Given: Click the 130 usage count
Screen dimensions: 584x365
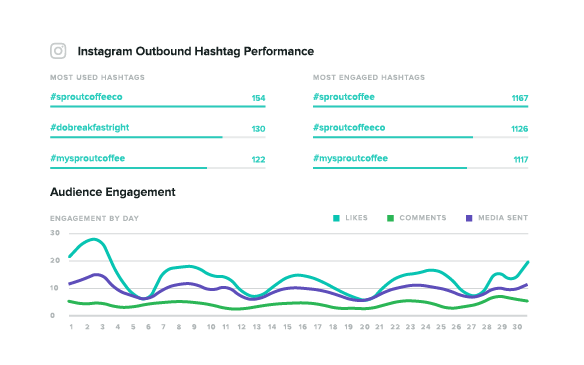Looking at the screenshot, I should pos(258,129).
